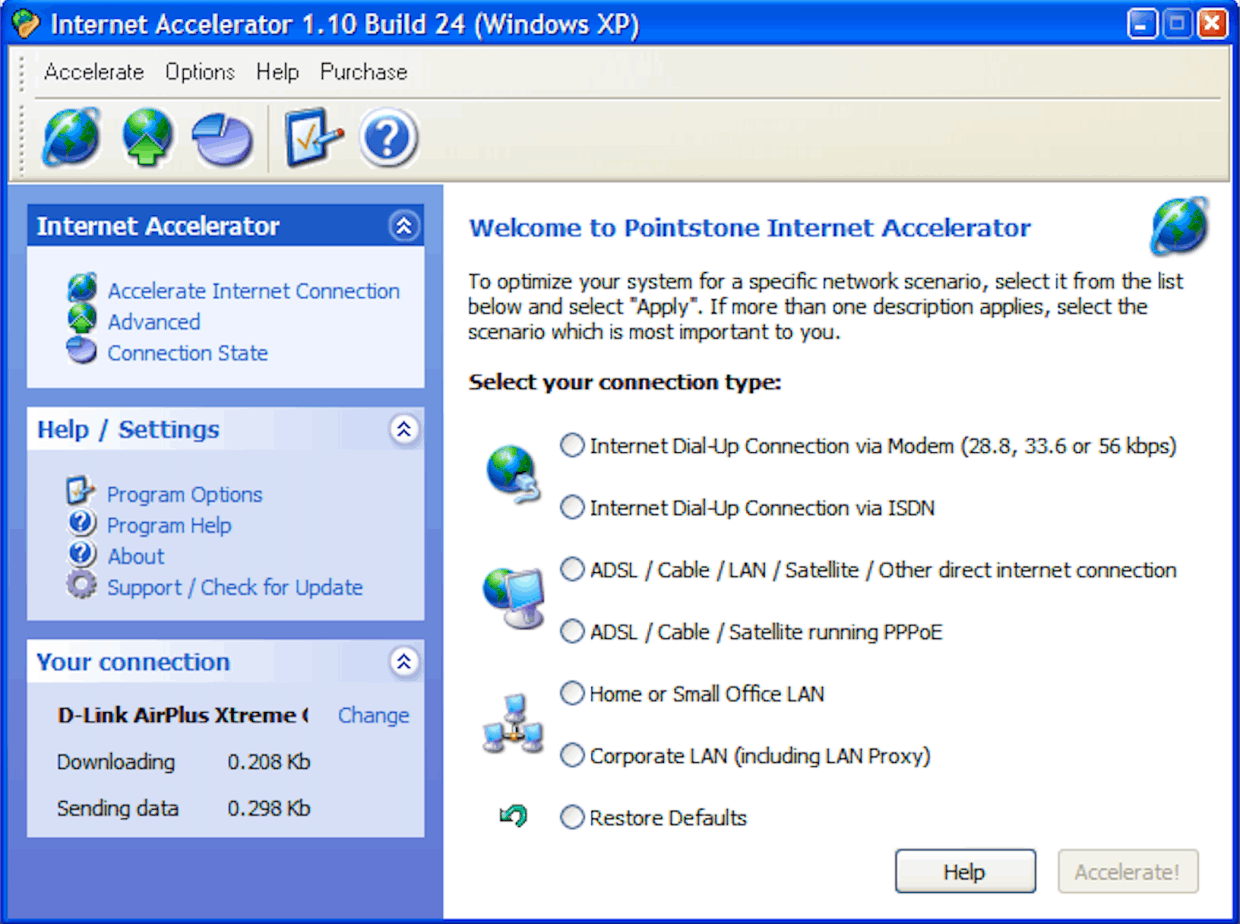The image size is (1240, 924).
Task: Open Connection State using the pie chart icon
Action: 82,352
